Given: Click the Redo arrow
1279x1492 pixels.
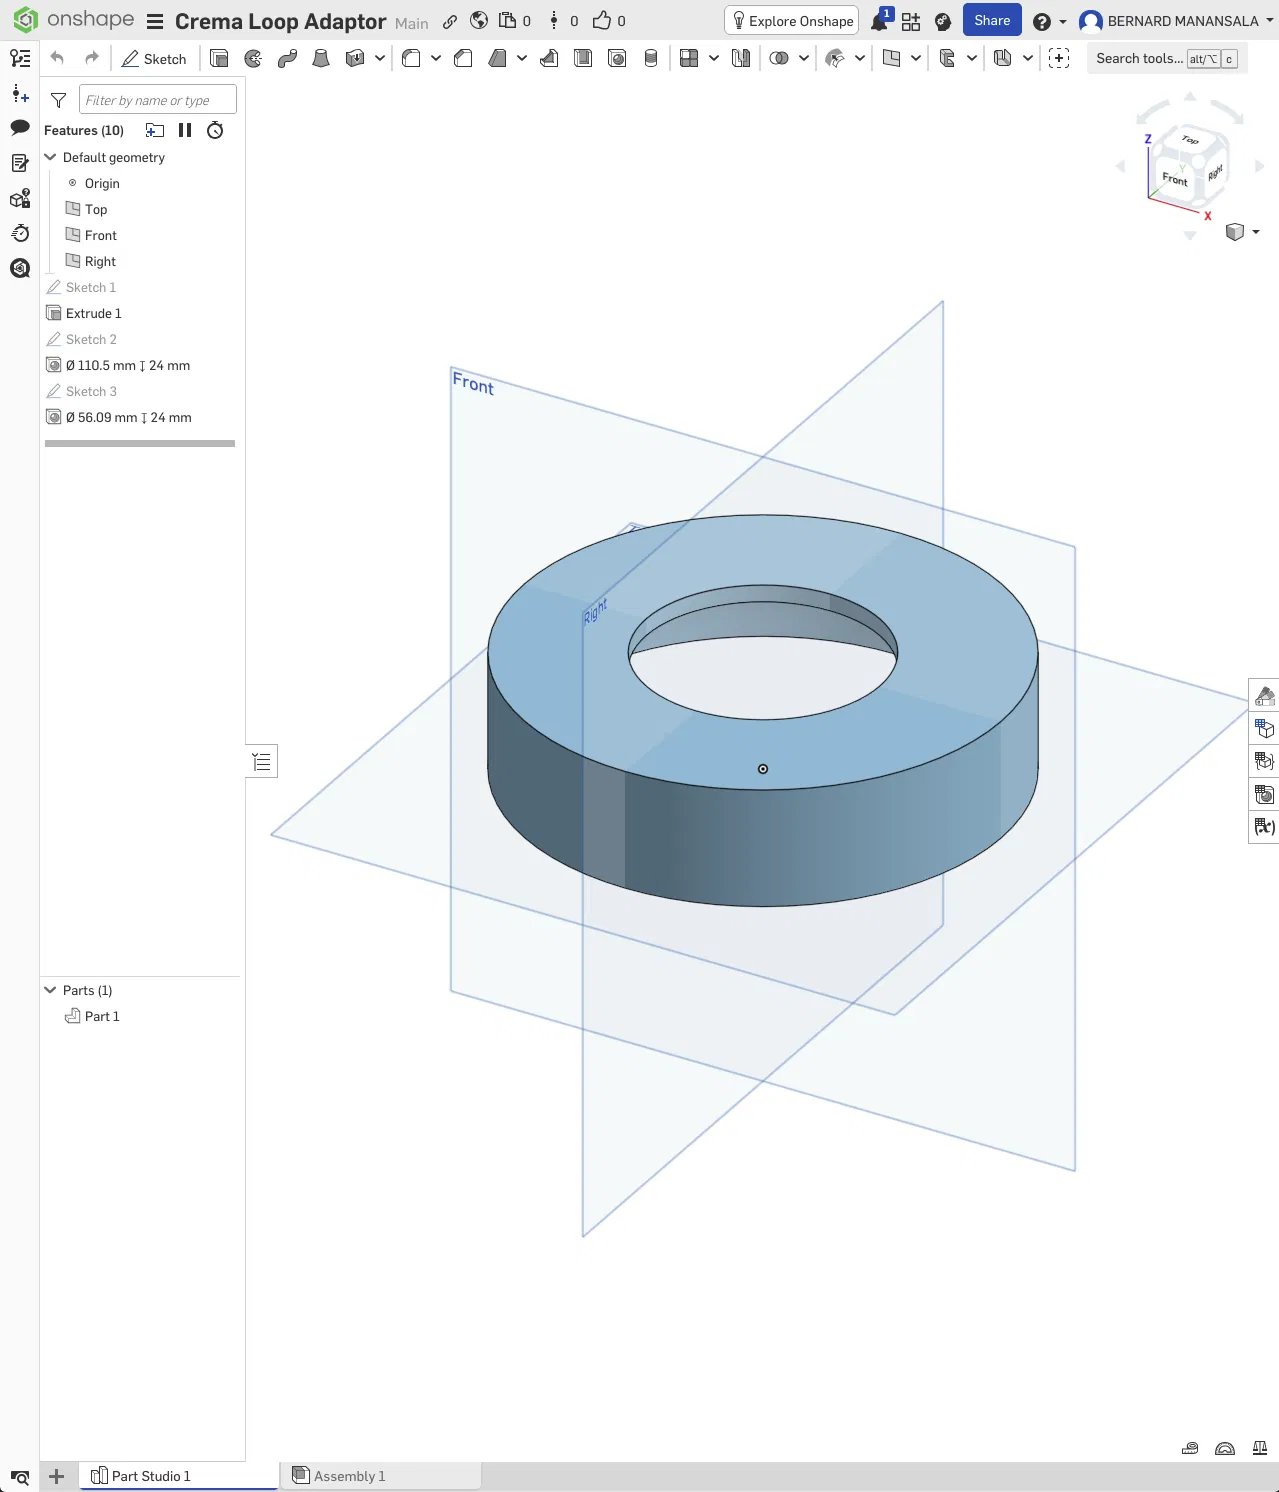Looking at the screenshot, I should pos(92,58).
